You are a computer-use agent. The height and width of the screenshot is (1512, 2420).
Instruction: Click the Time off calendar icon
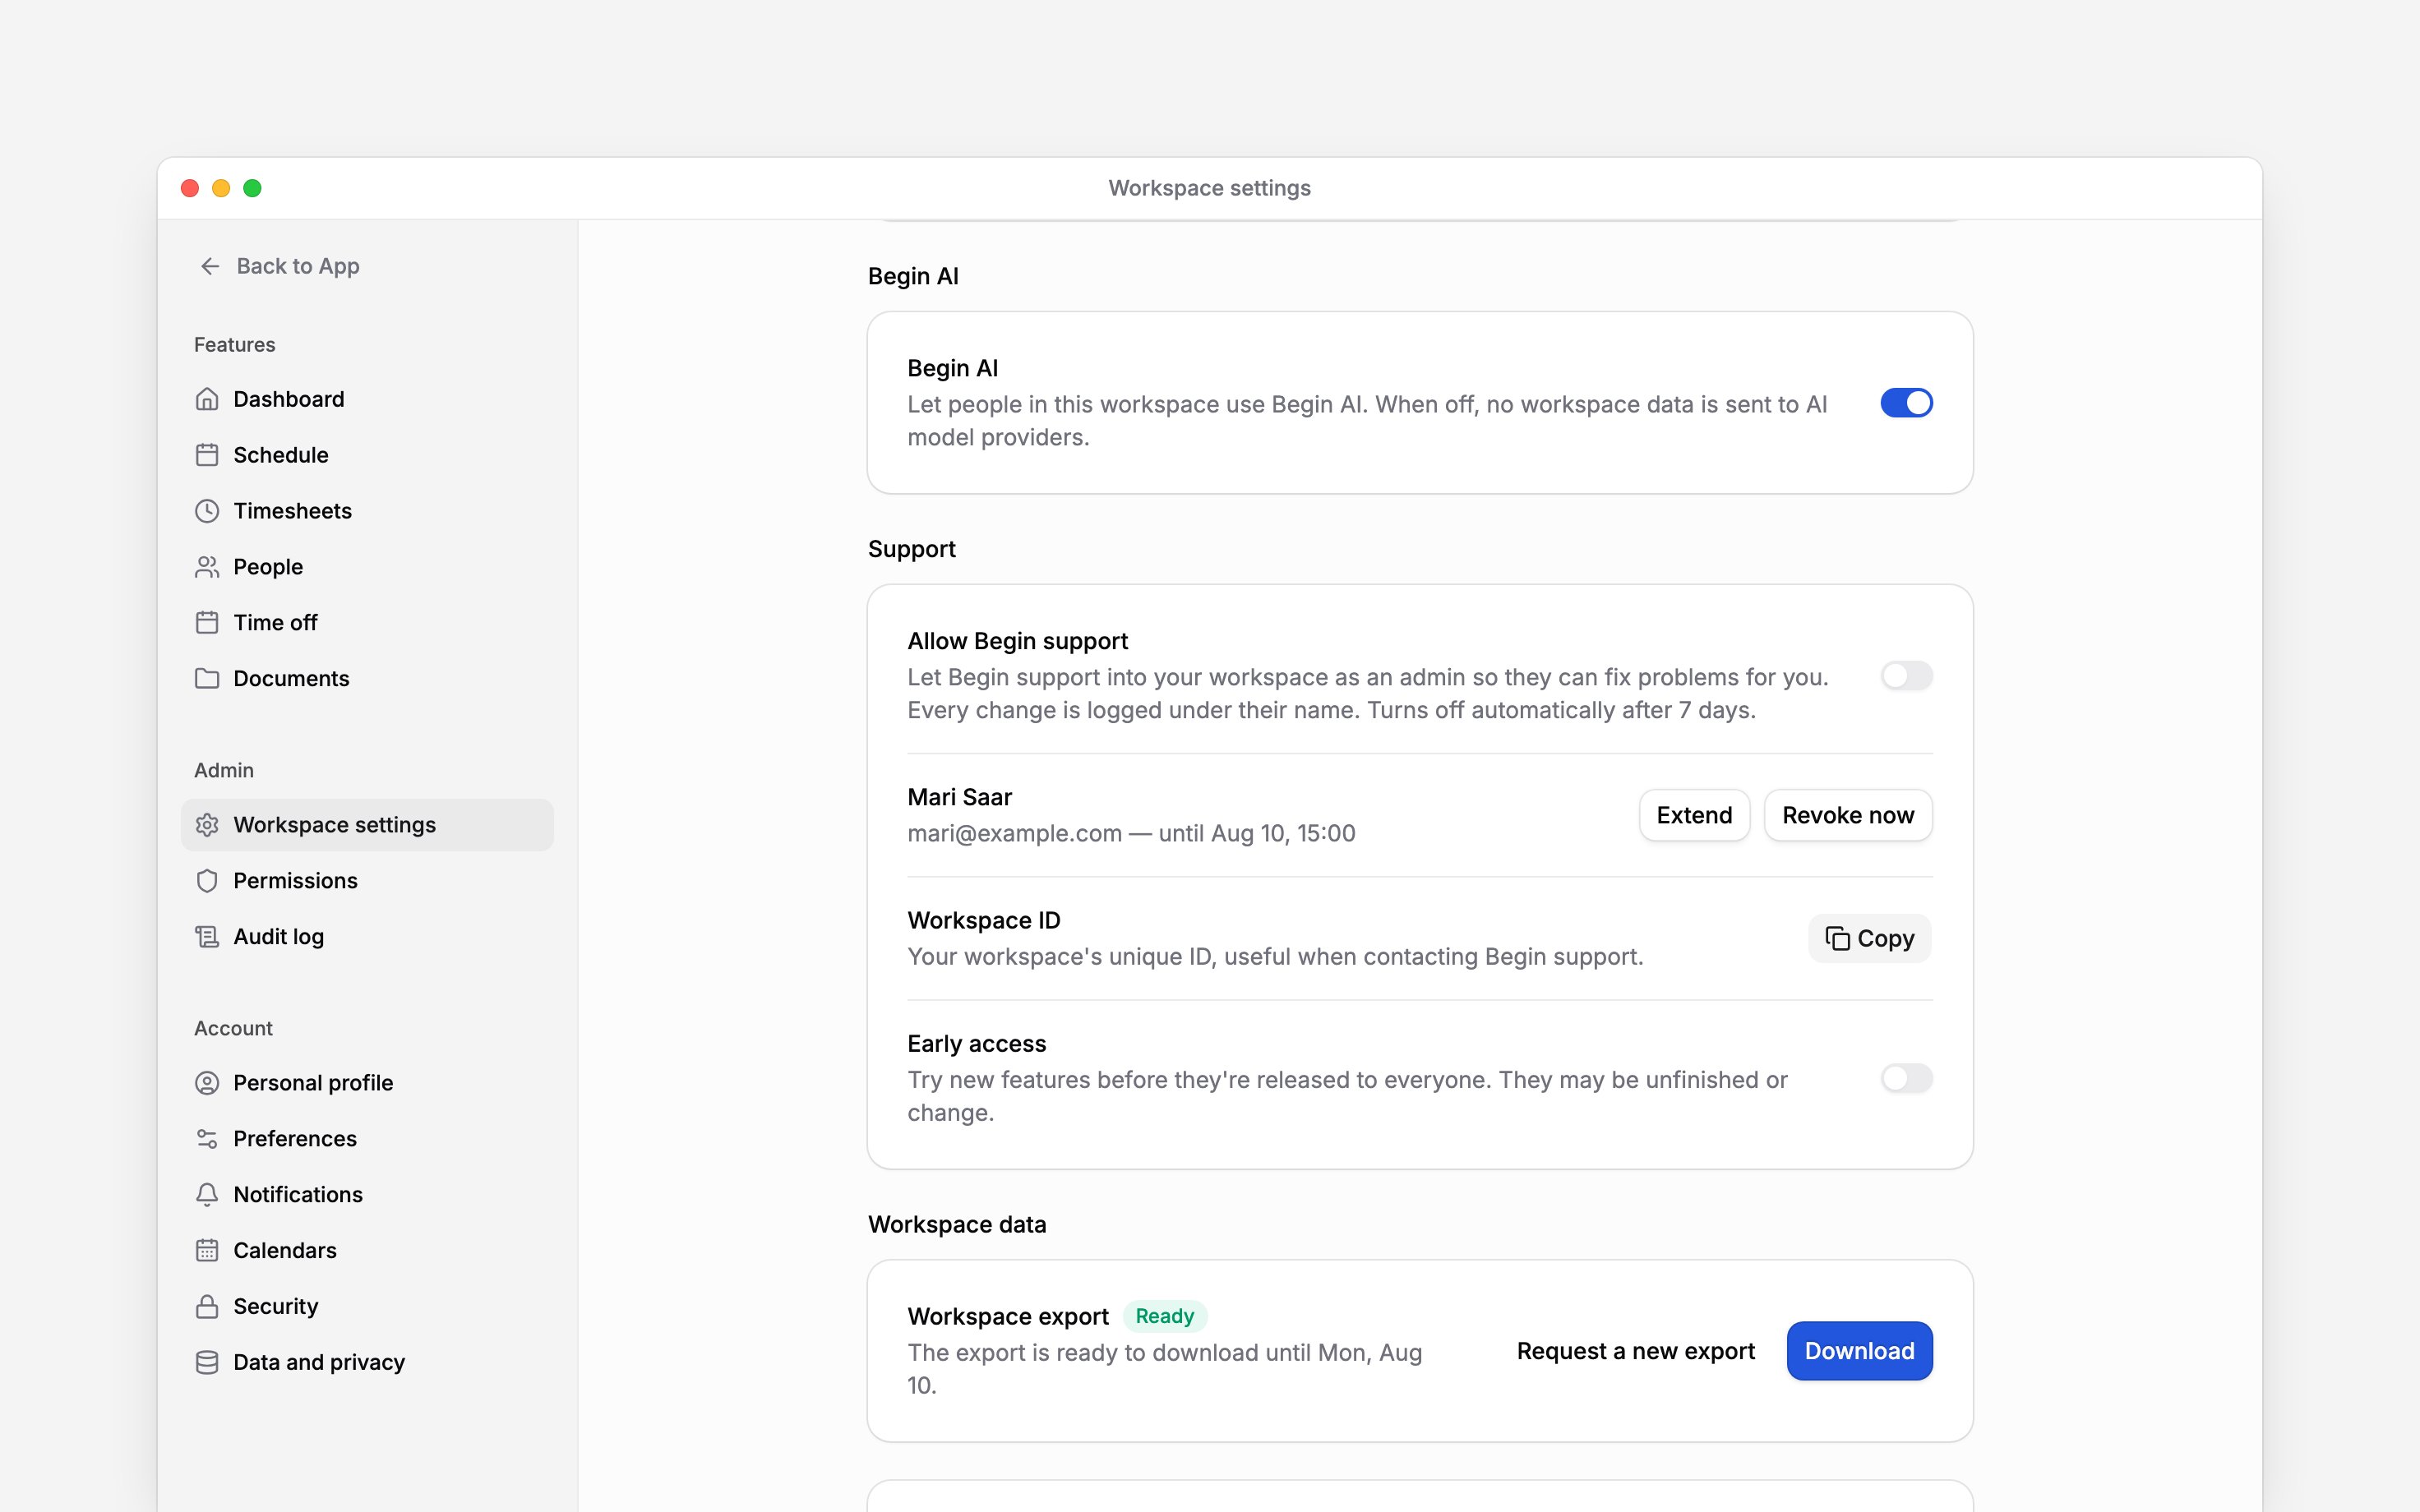coord(207,623)
